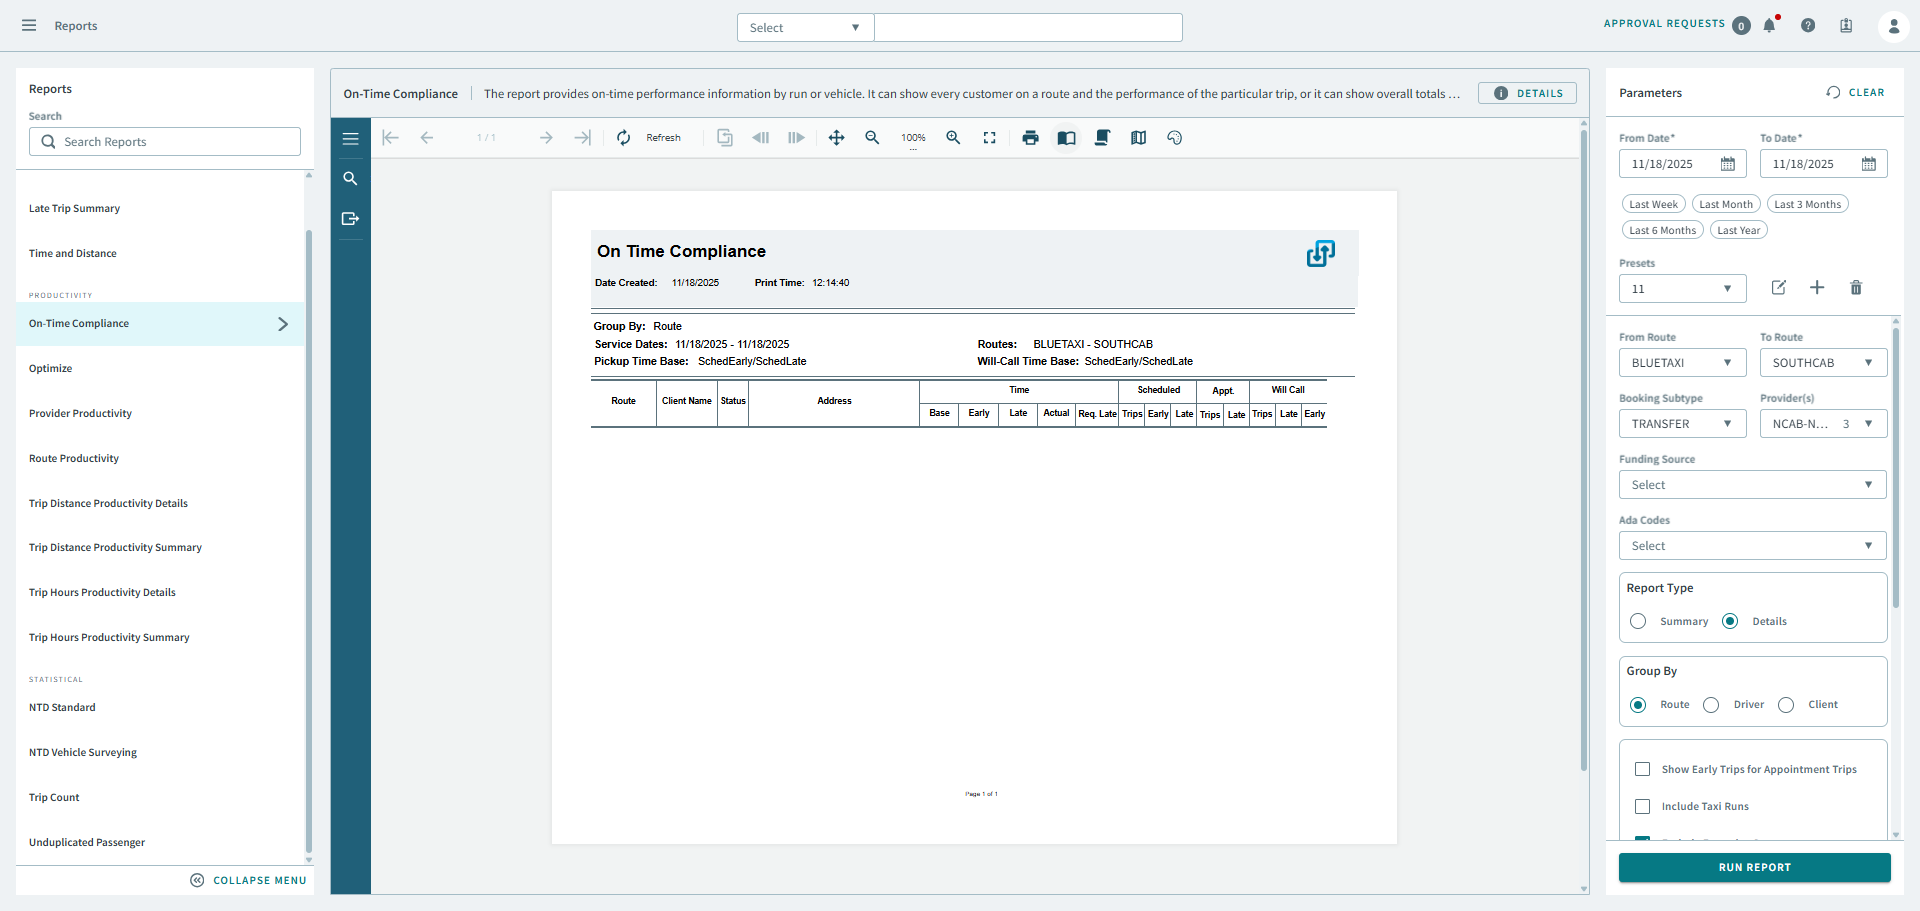Image resolution: width=1920 pixels, height=911 pixels.
Task: Apply the Last 3 Months preset
Action: (x=1807, y=203)
